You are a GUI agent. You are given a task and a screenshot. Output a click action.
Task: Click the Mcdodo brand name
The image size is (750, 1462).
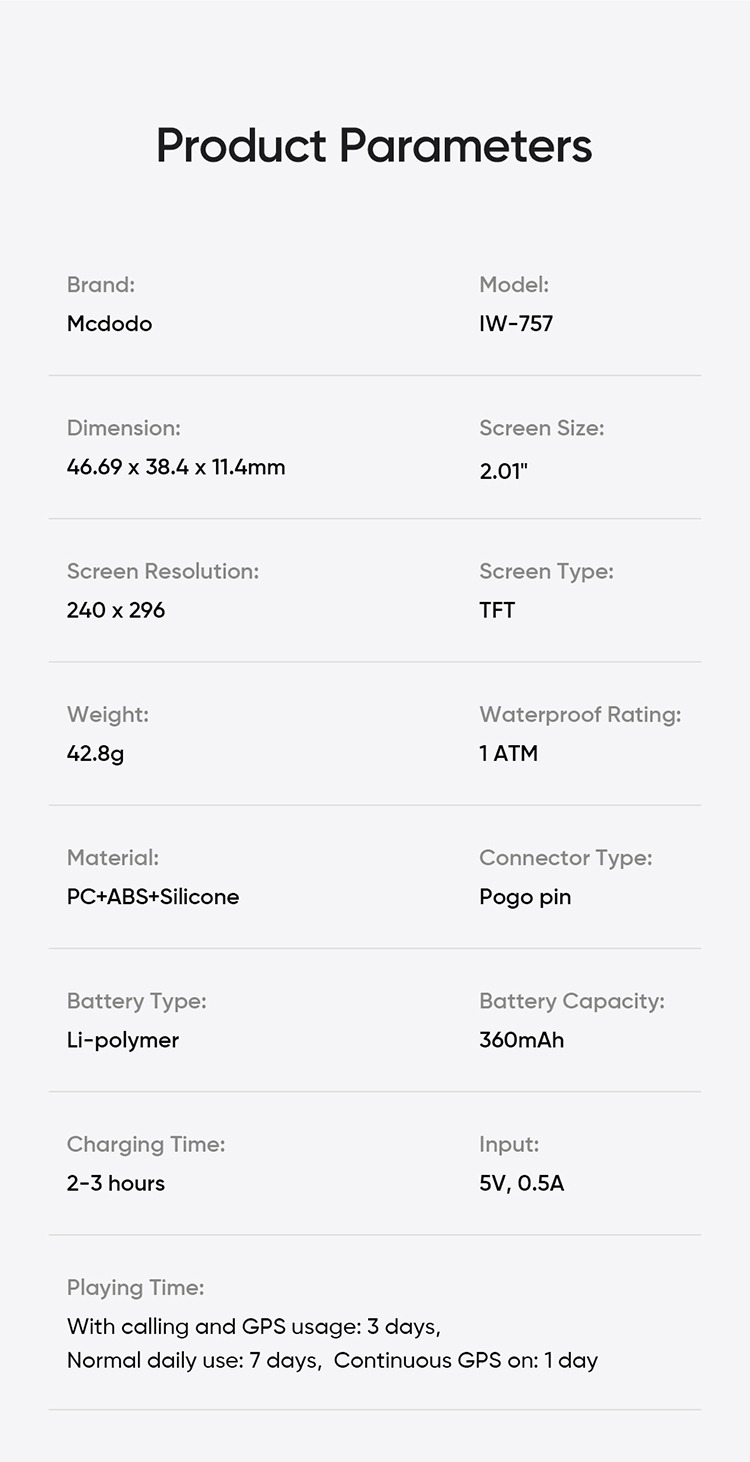tap(109, 324)
